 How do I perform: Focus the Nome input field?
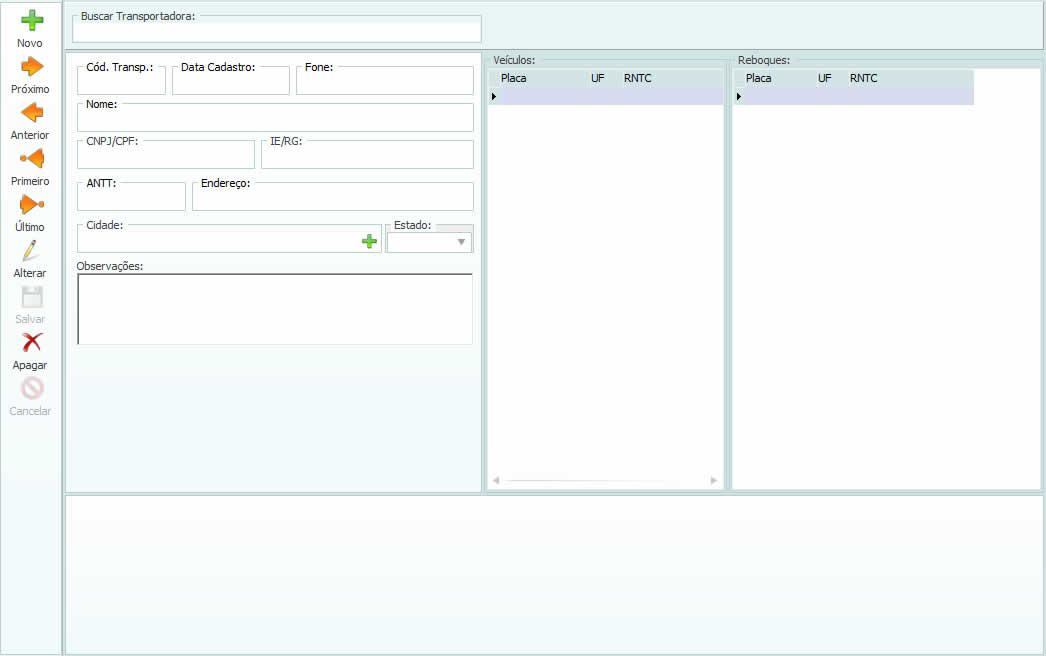[275, 120]
